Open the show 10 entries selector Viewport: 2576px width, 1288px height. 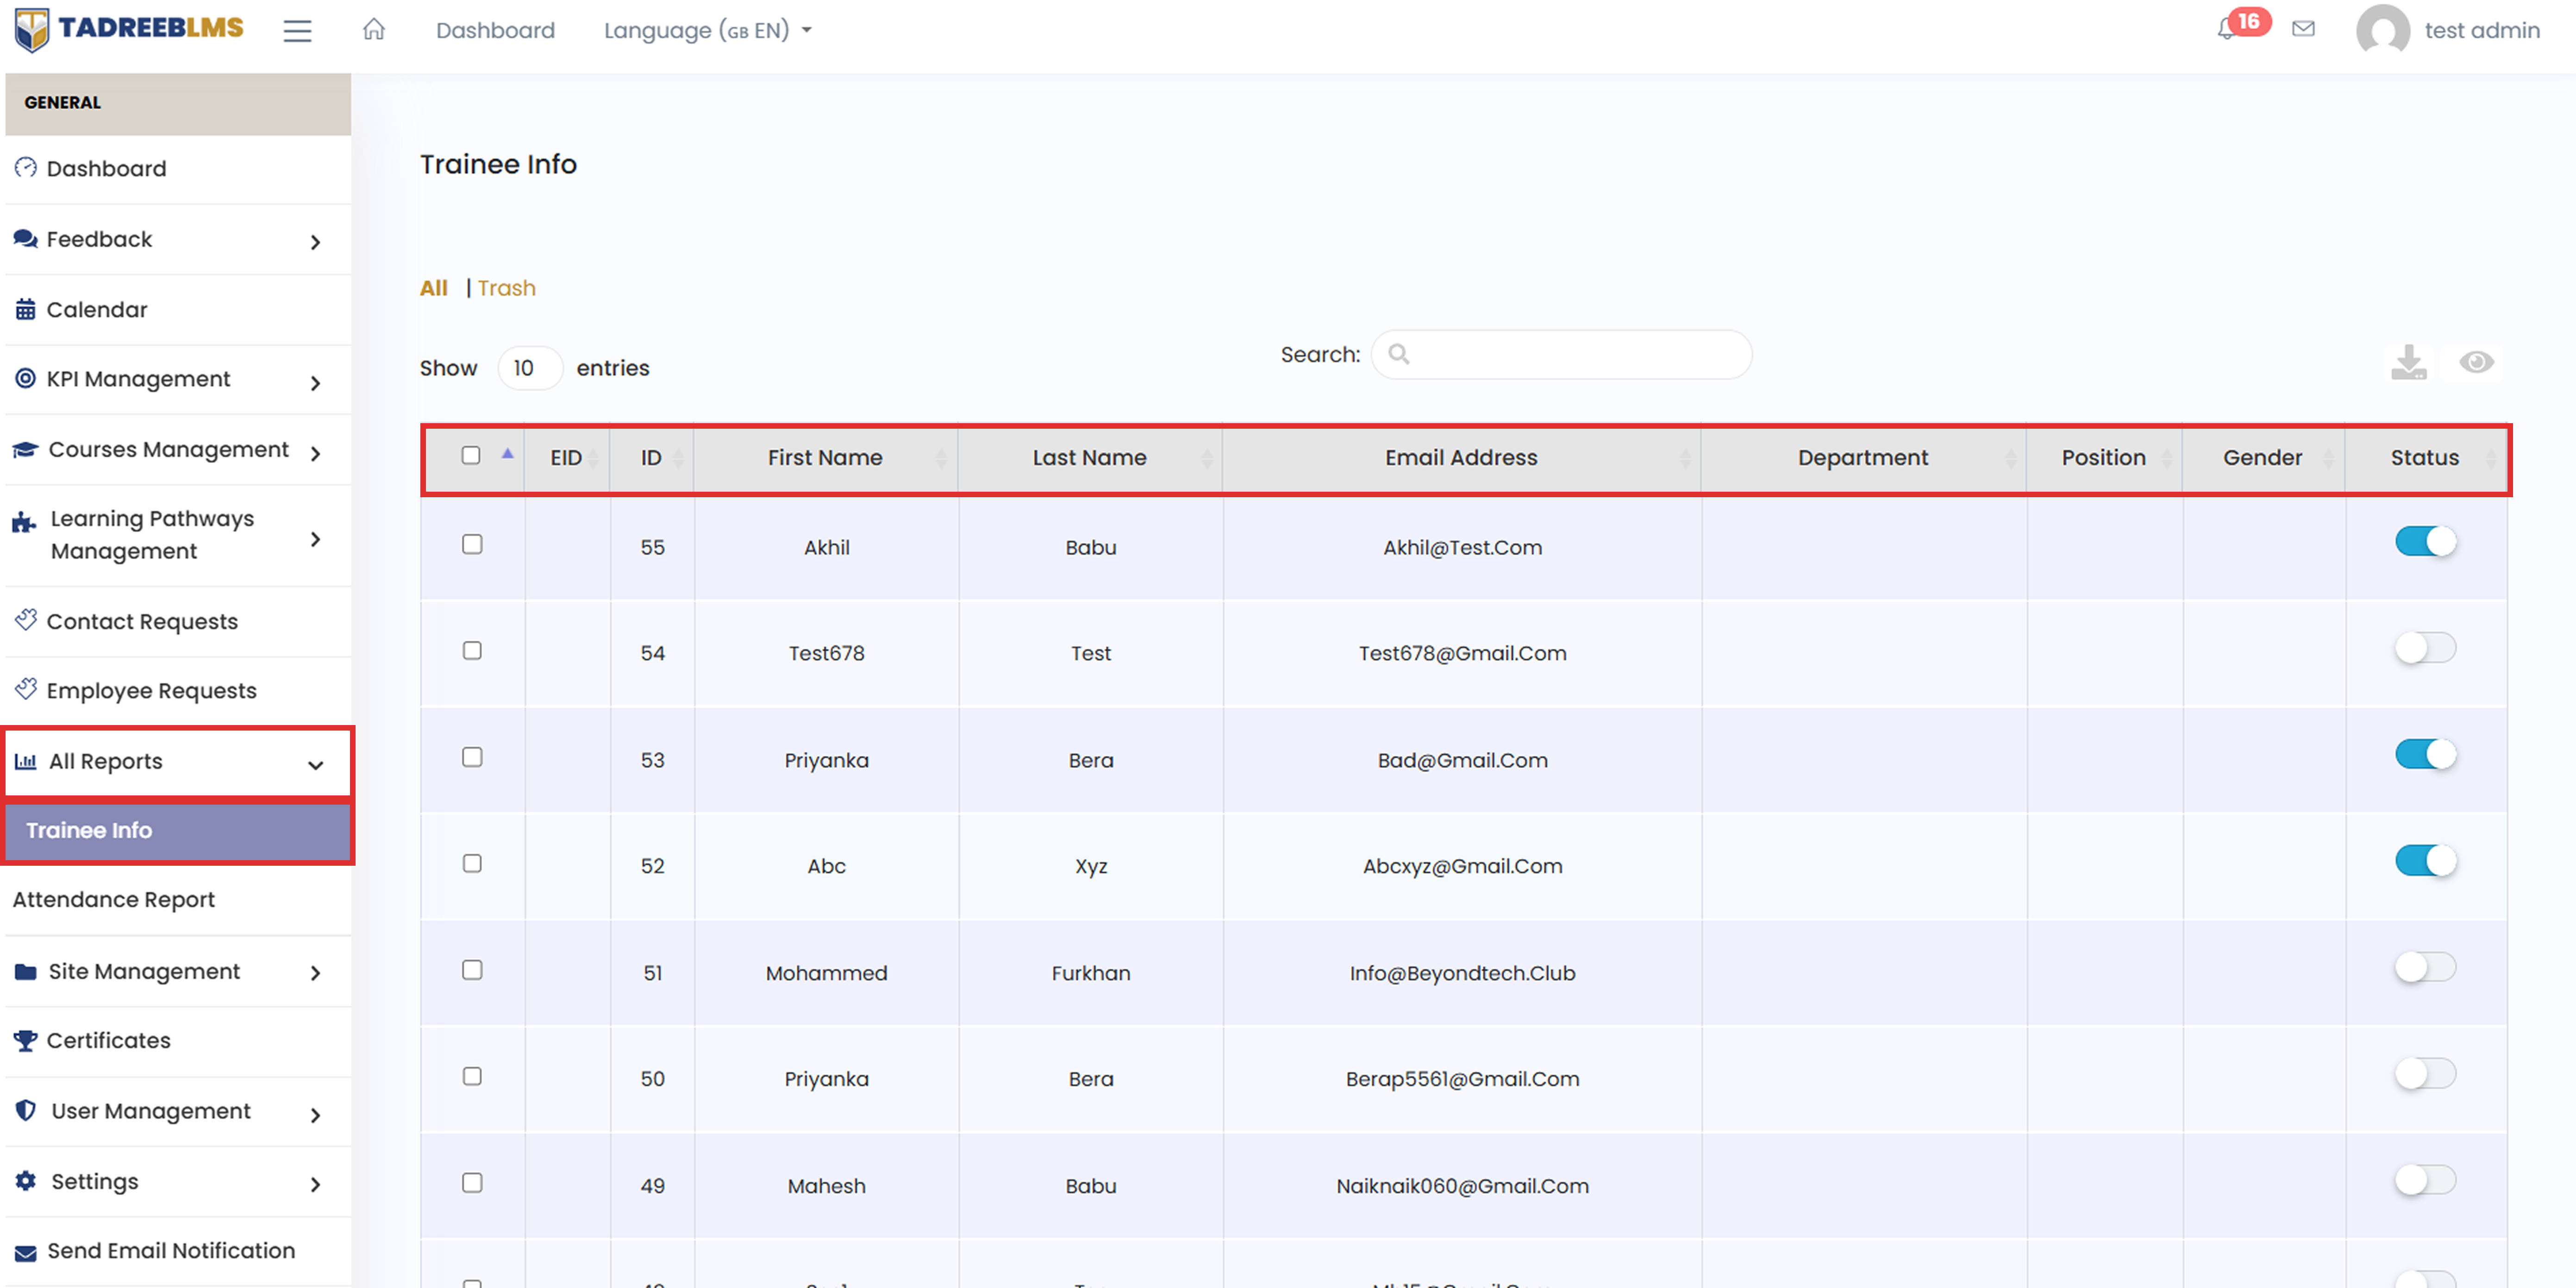[530, 368]
